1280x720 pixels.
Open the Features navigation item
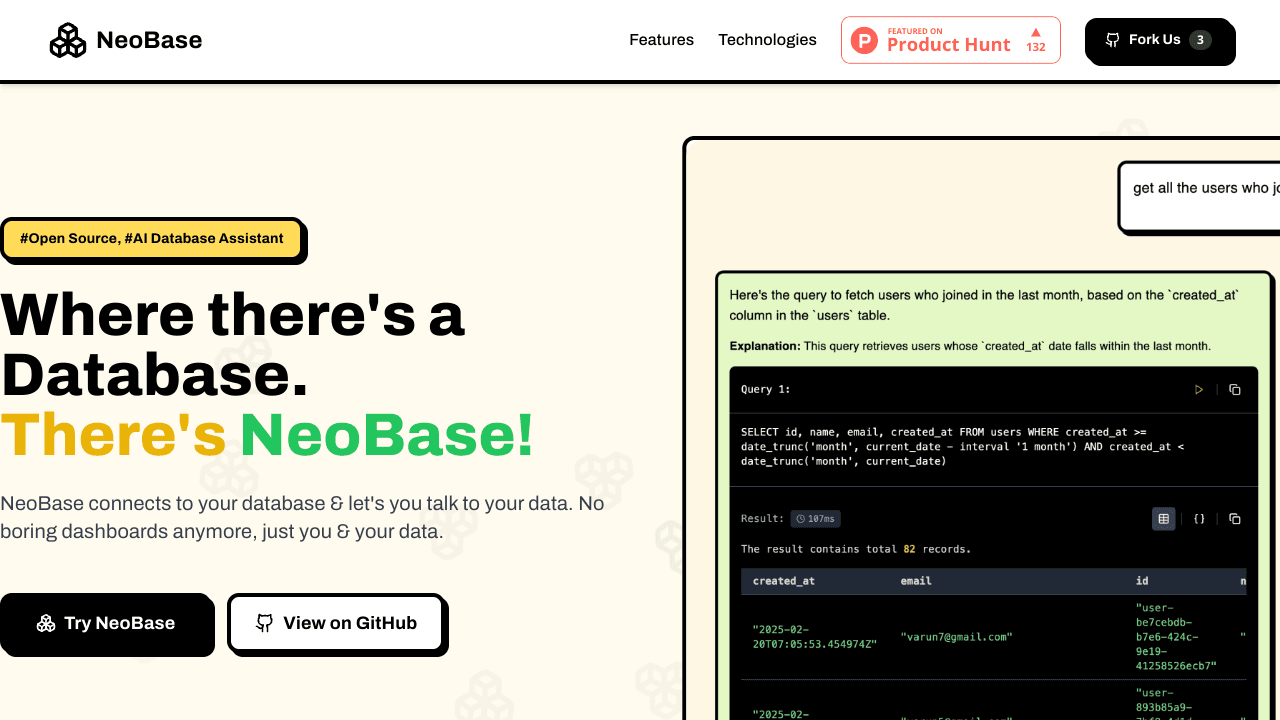point(661,40)
